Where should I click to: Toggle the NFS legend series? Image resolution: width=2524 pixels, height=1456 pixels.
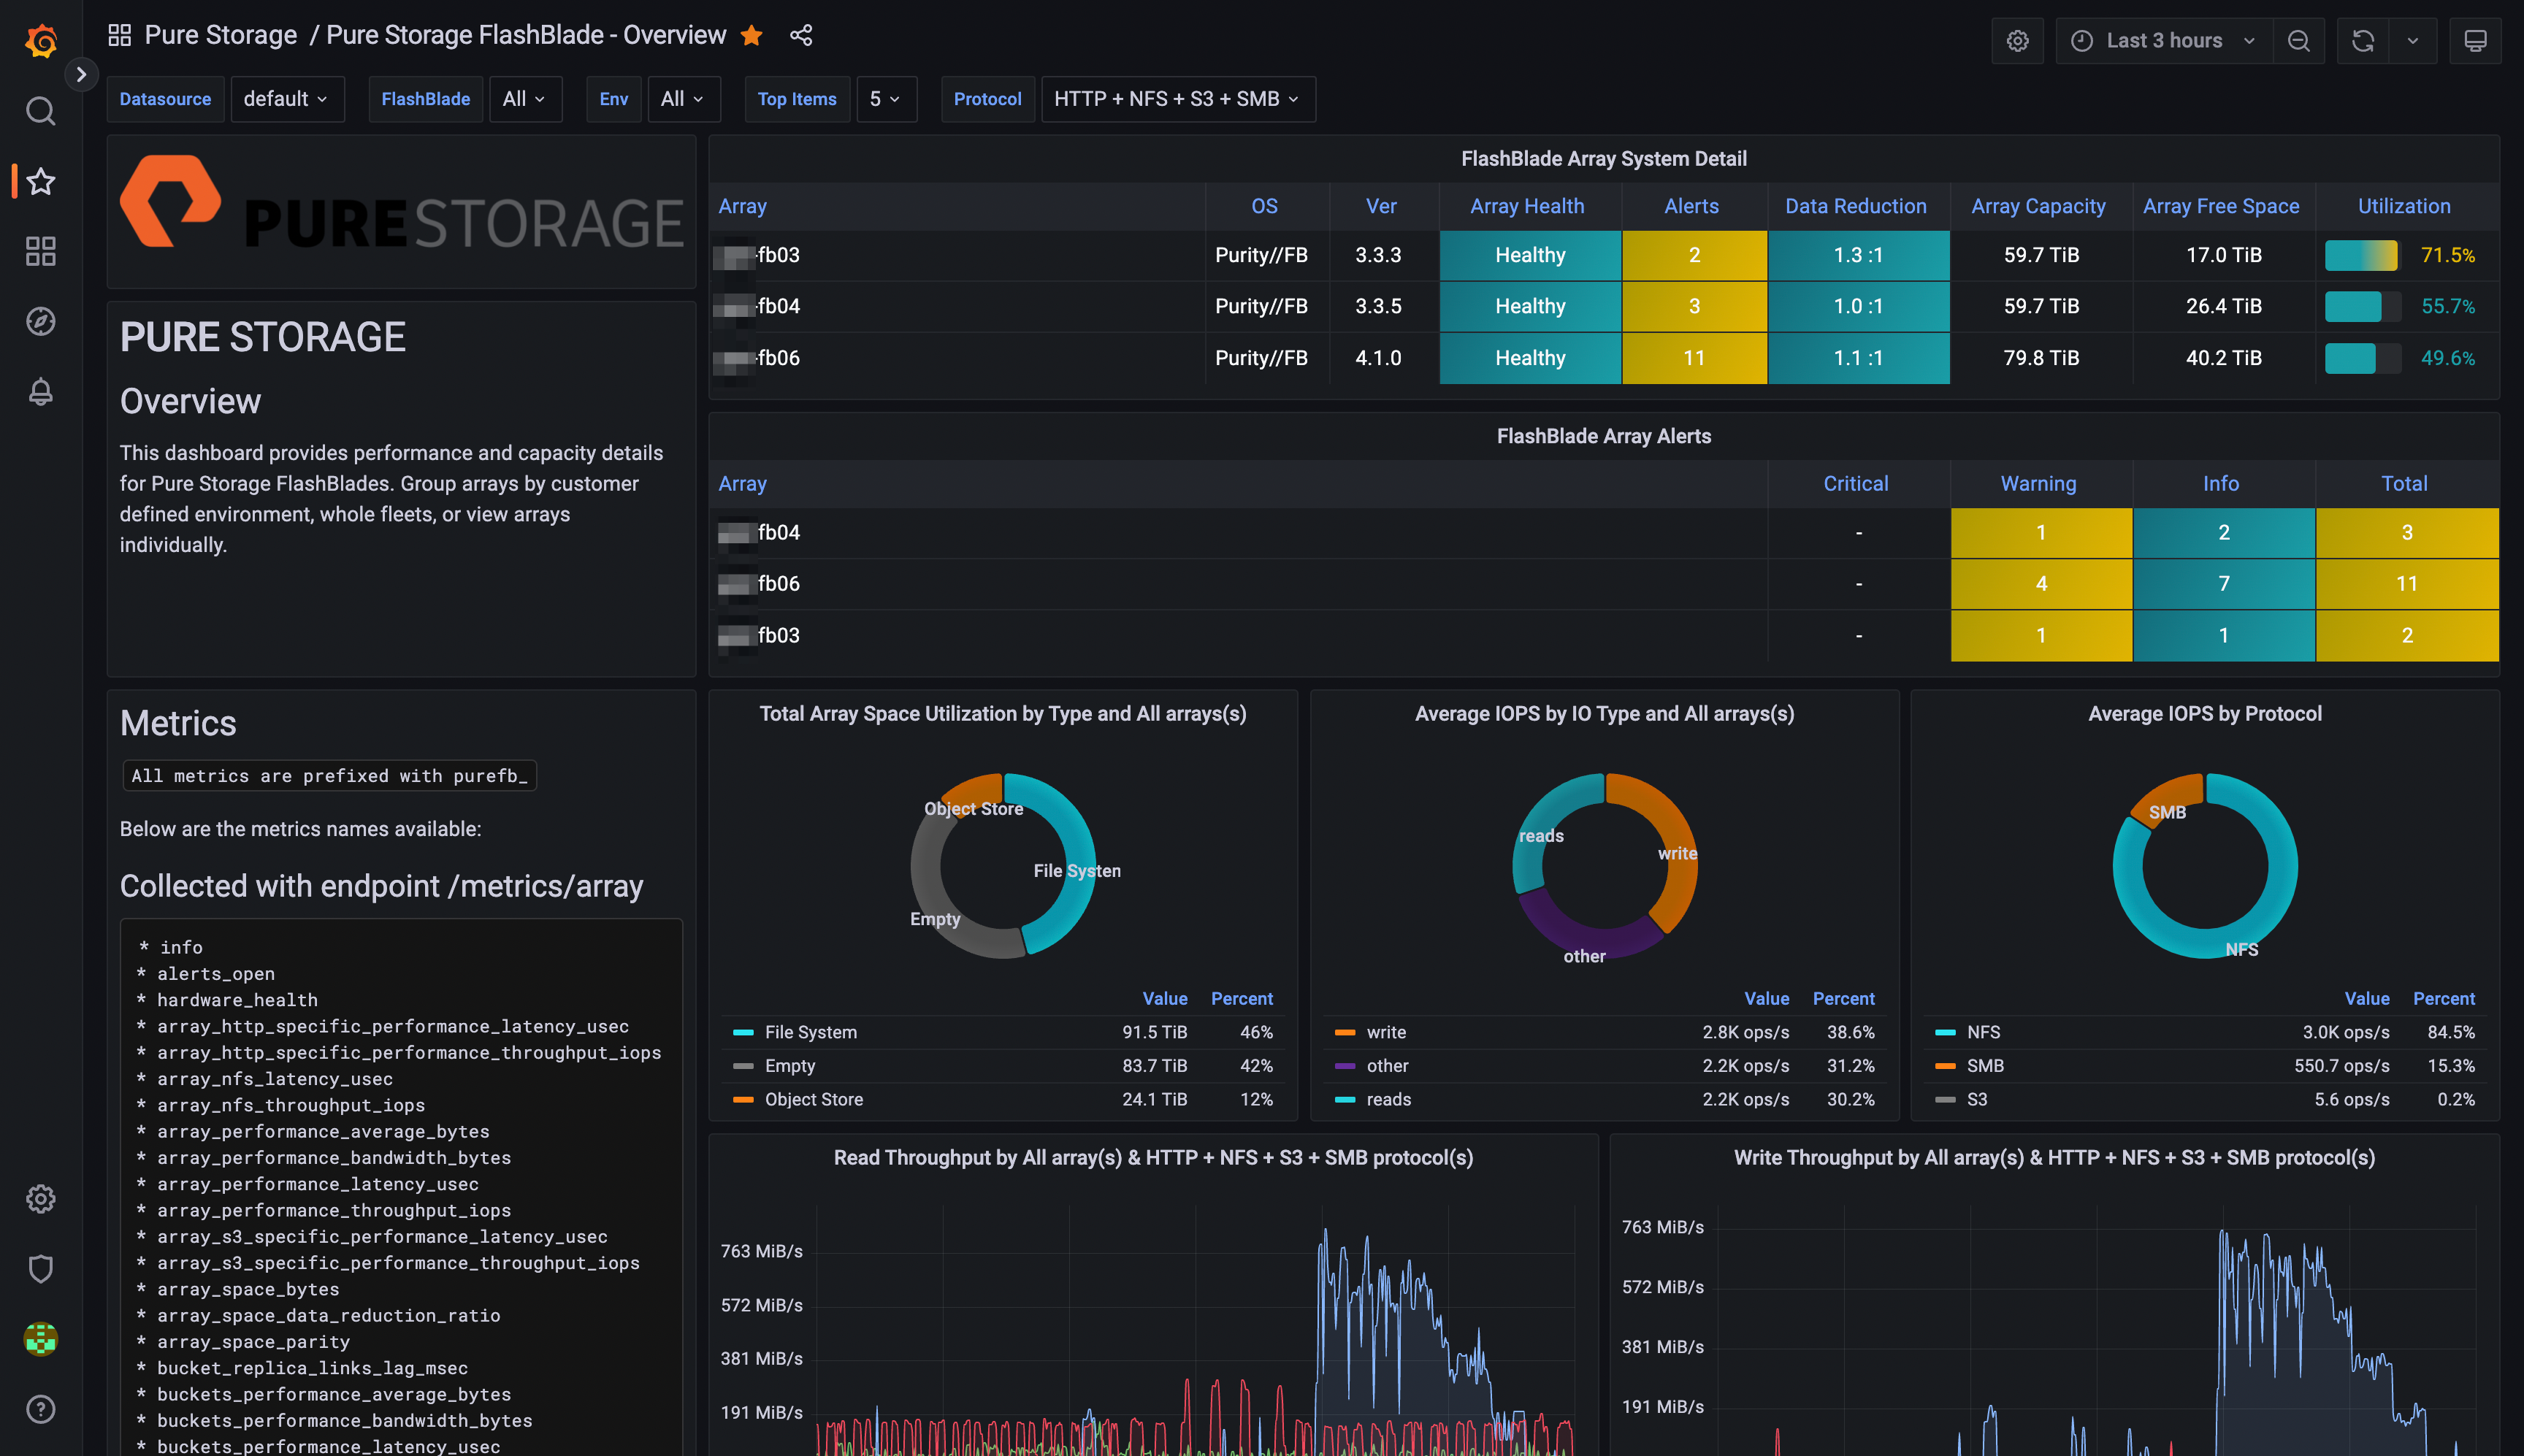1983,1032
